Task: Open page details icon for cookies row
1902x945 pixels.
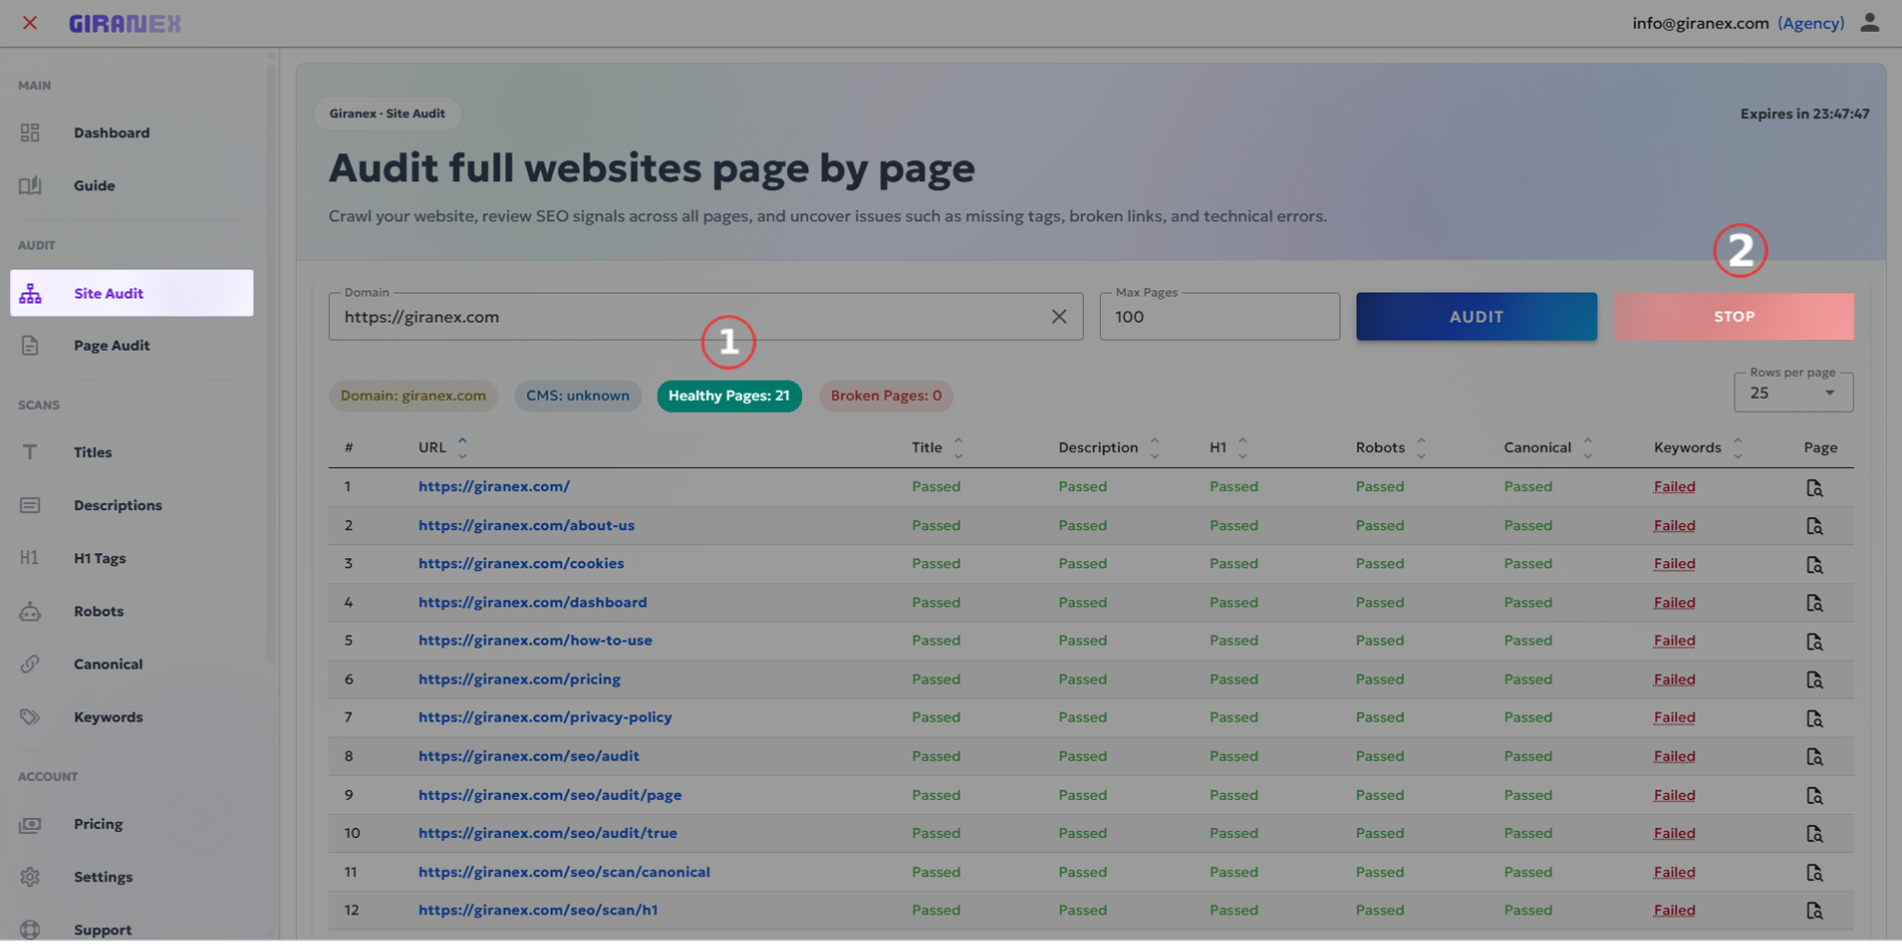Action: tap(1814, 565)
